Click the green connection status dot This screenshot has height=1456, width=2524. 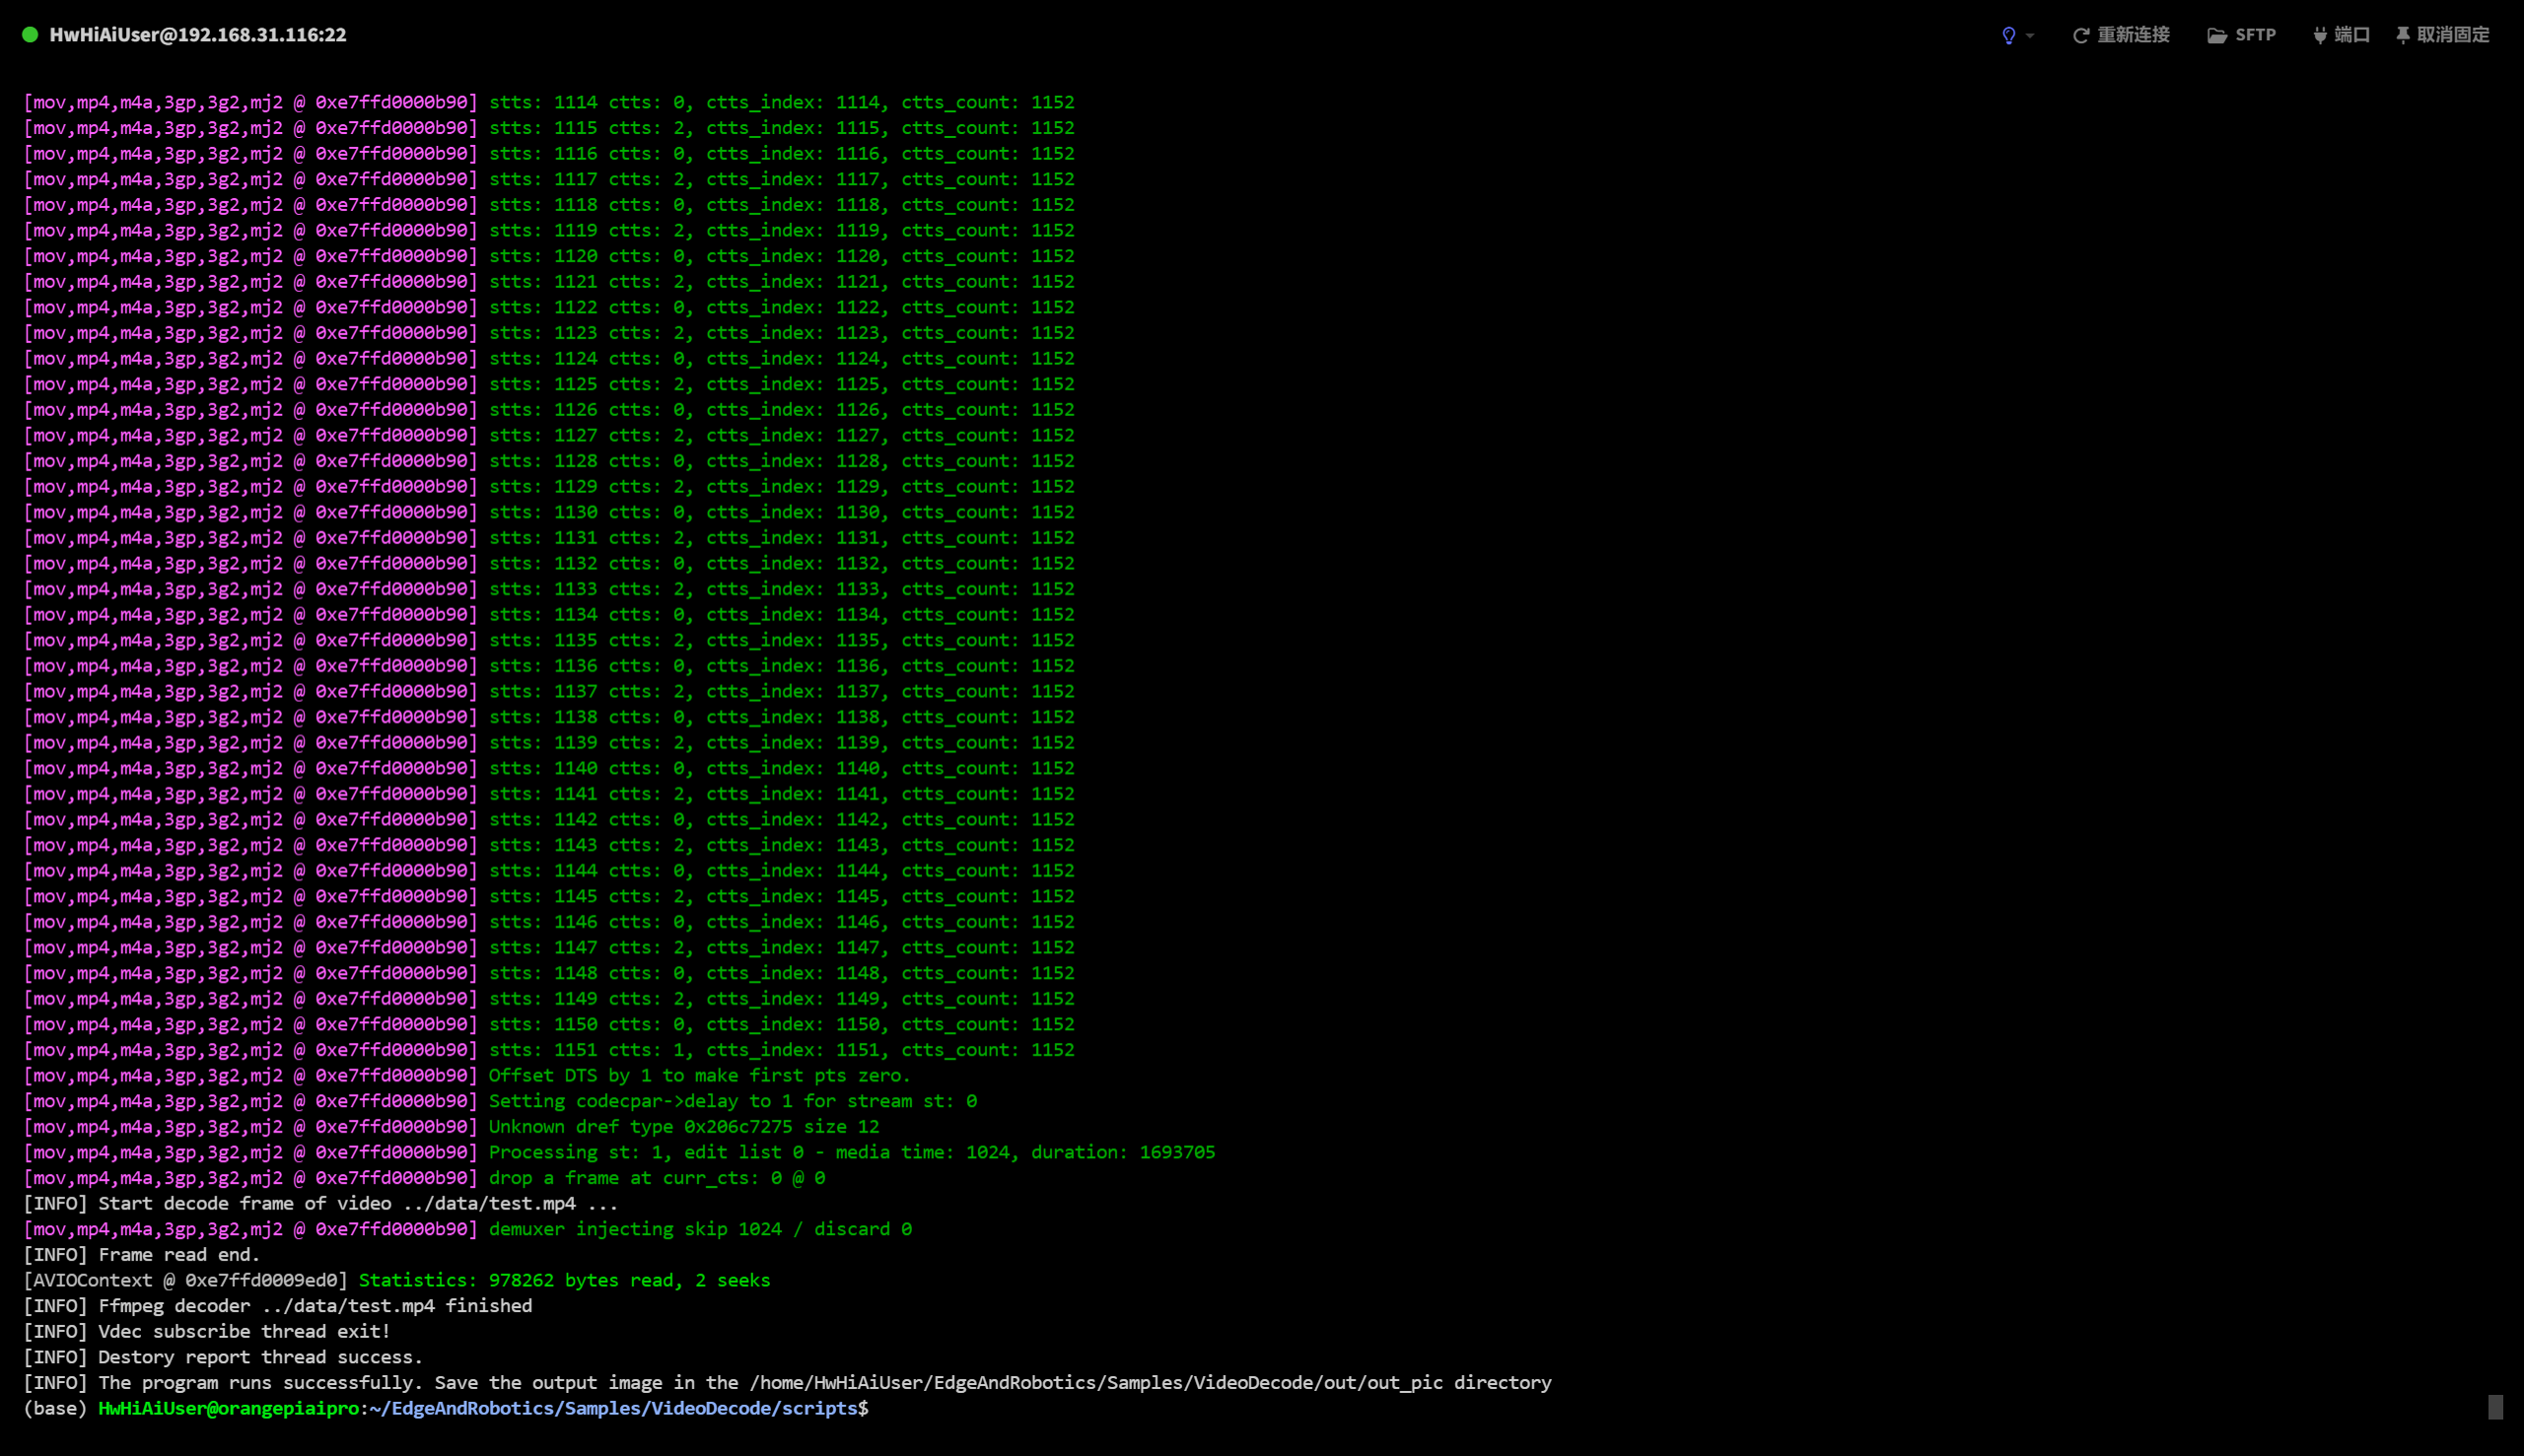pos(30,35)
